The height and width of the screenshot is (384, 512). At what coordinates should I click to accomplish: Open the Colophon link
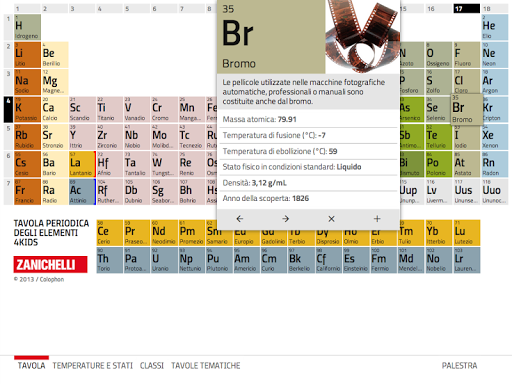[x=52, y=279]
